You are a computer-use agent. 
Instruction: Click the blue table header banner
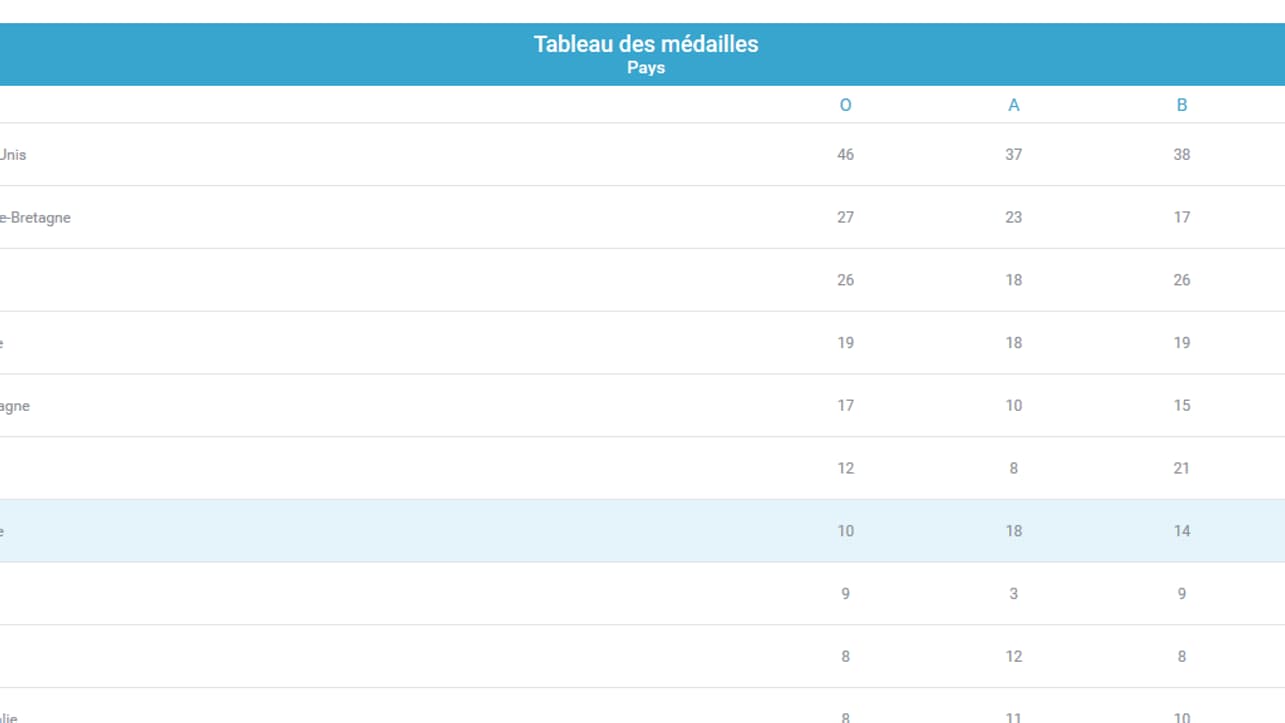(642, 54)
